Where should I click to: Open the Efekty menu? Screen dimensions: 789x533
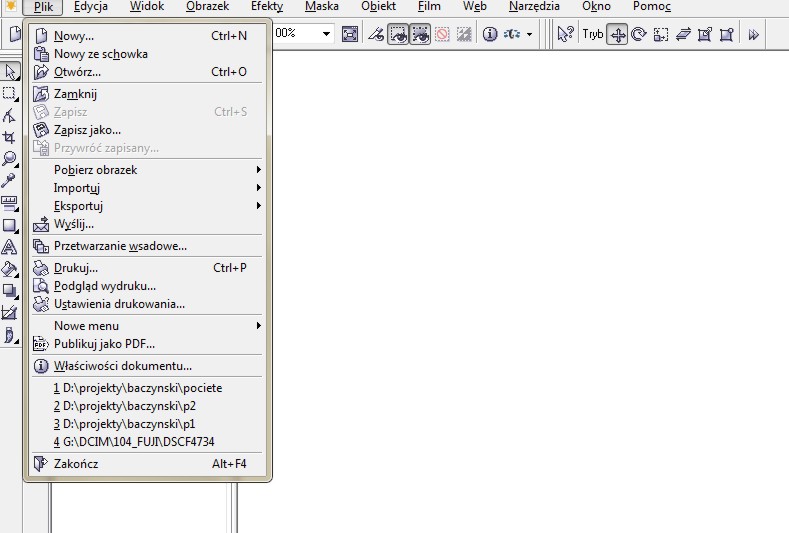pyautogui.click(x=267, y=7)
